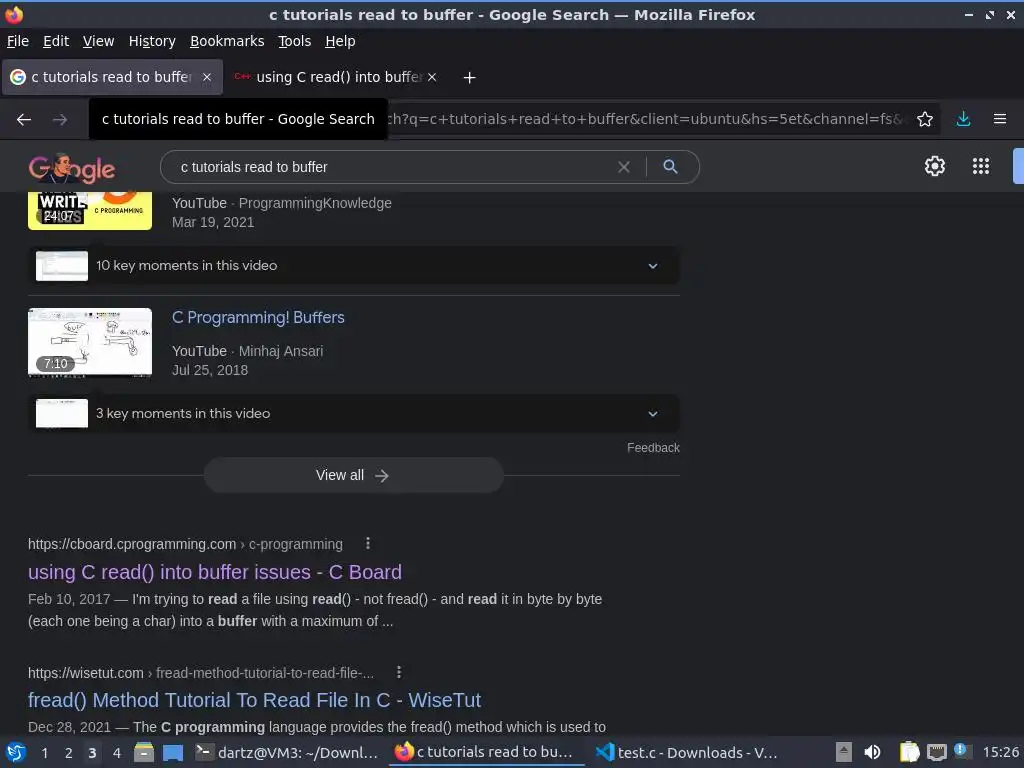Switch to workspace 4 in taskbar
The image size is (1024, 768).
[117, 753]
